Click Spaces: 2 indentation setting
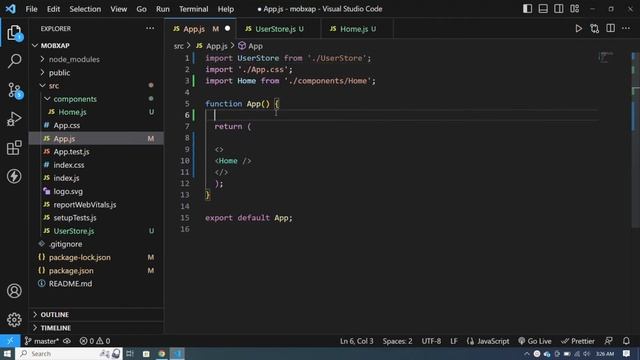The image size is (640, 360). 397,341
